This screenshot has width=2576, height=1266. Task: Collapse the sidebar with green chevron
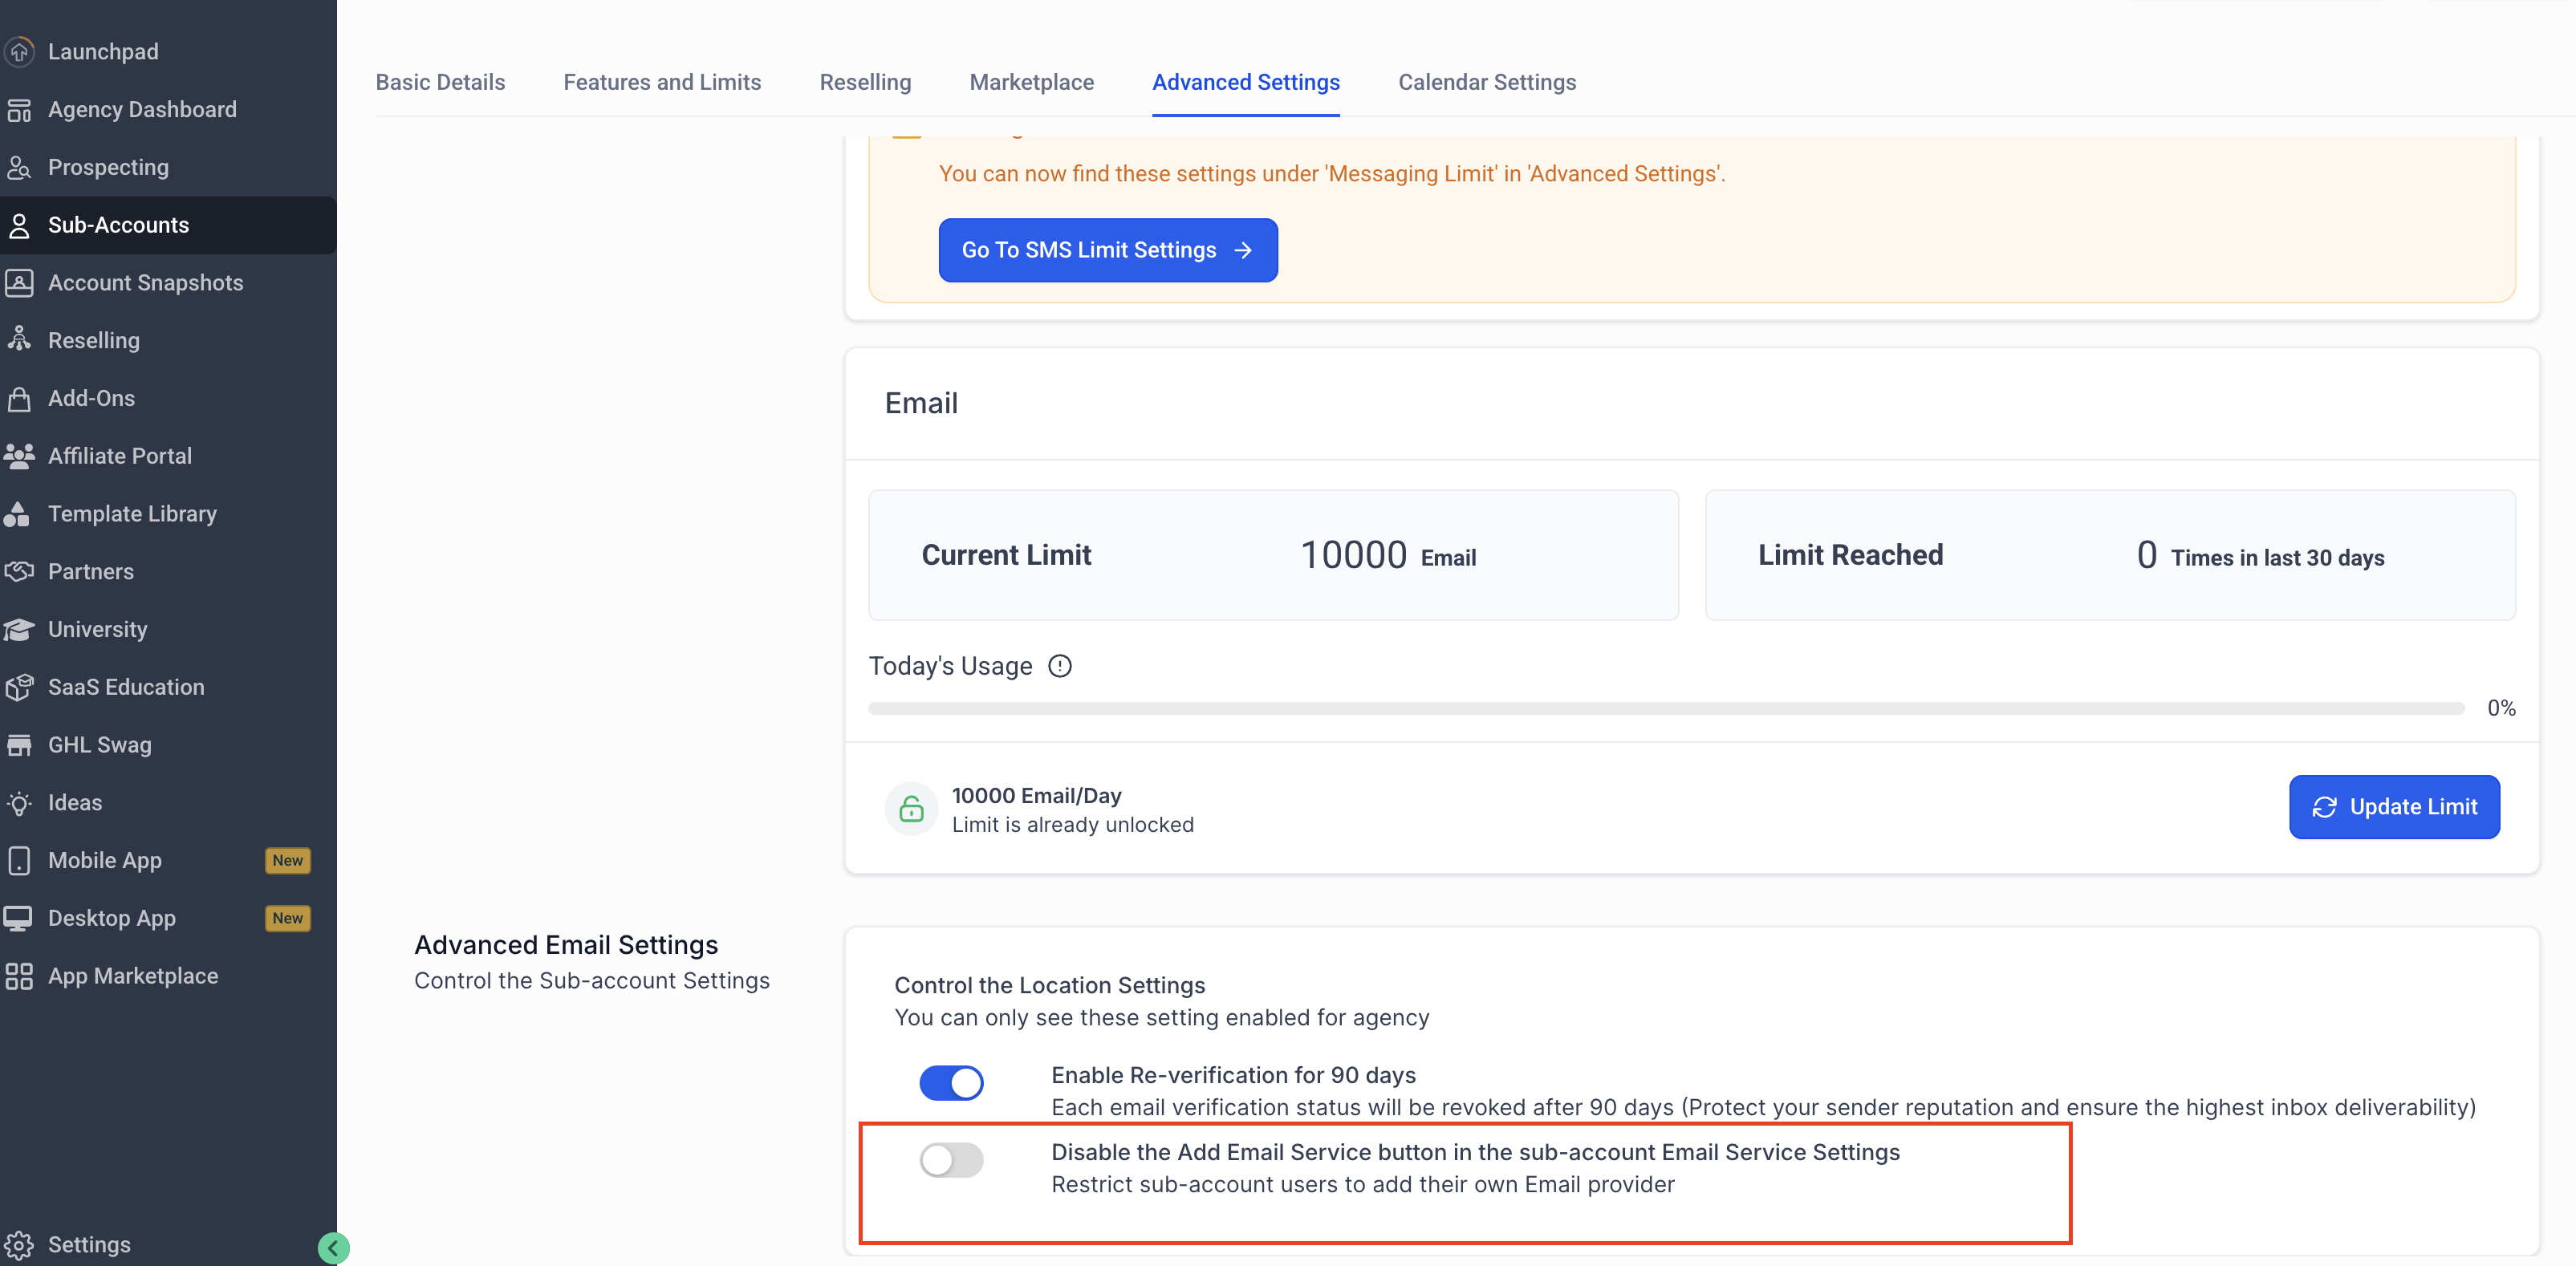pos(333,1247)
